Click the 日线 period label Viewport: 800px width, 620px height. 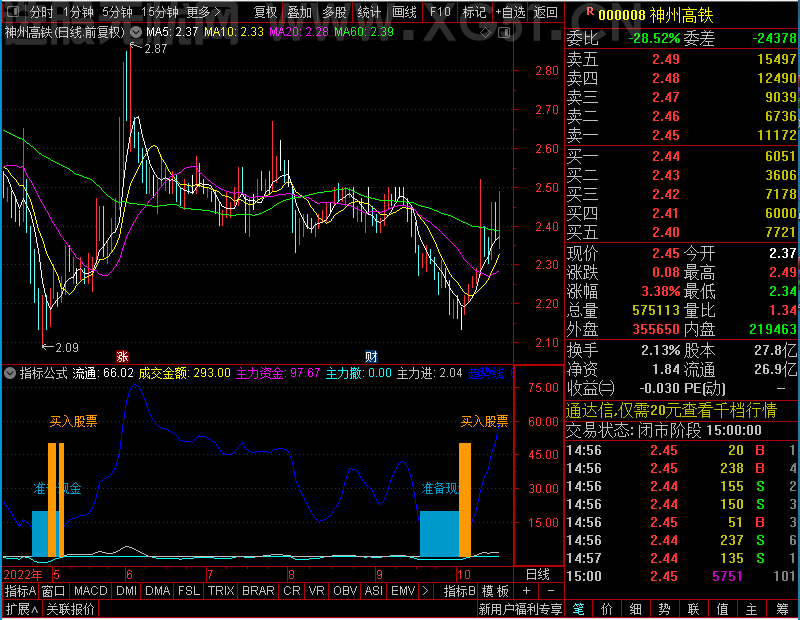tap(538, 575)
